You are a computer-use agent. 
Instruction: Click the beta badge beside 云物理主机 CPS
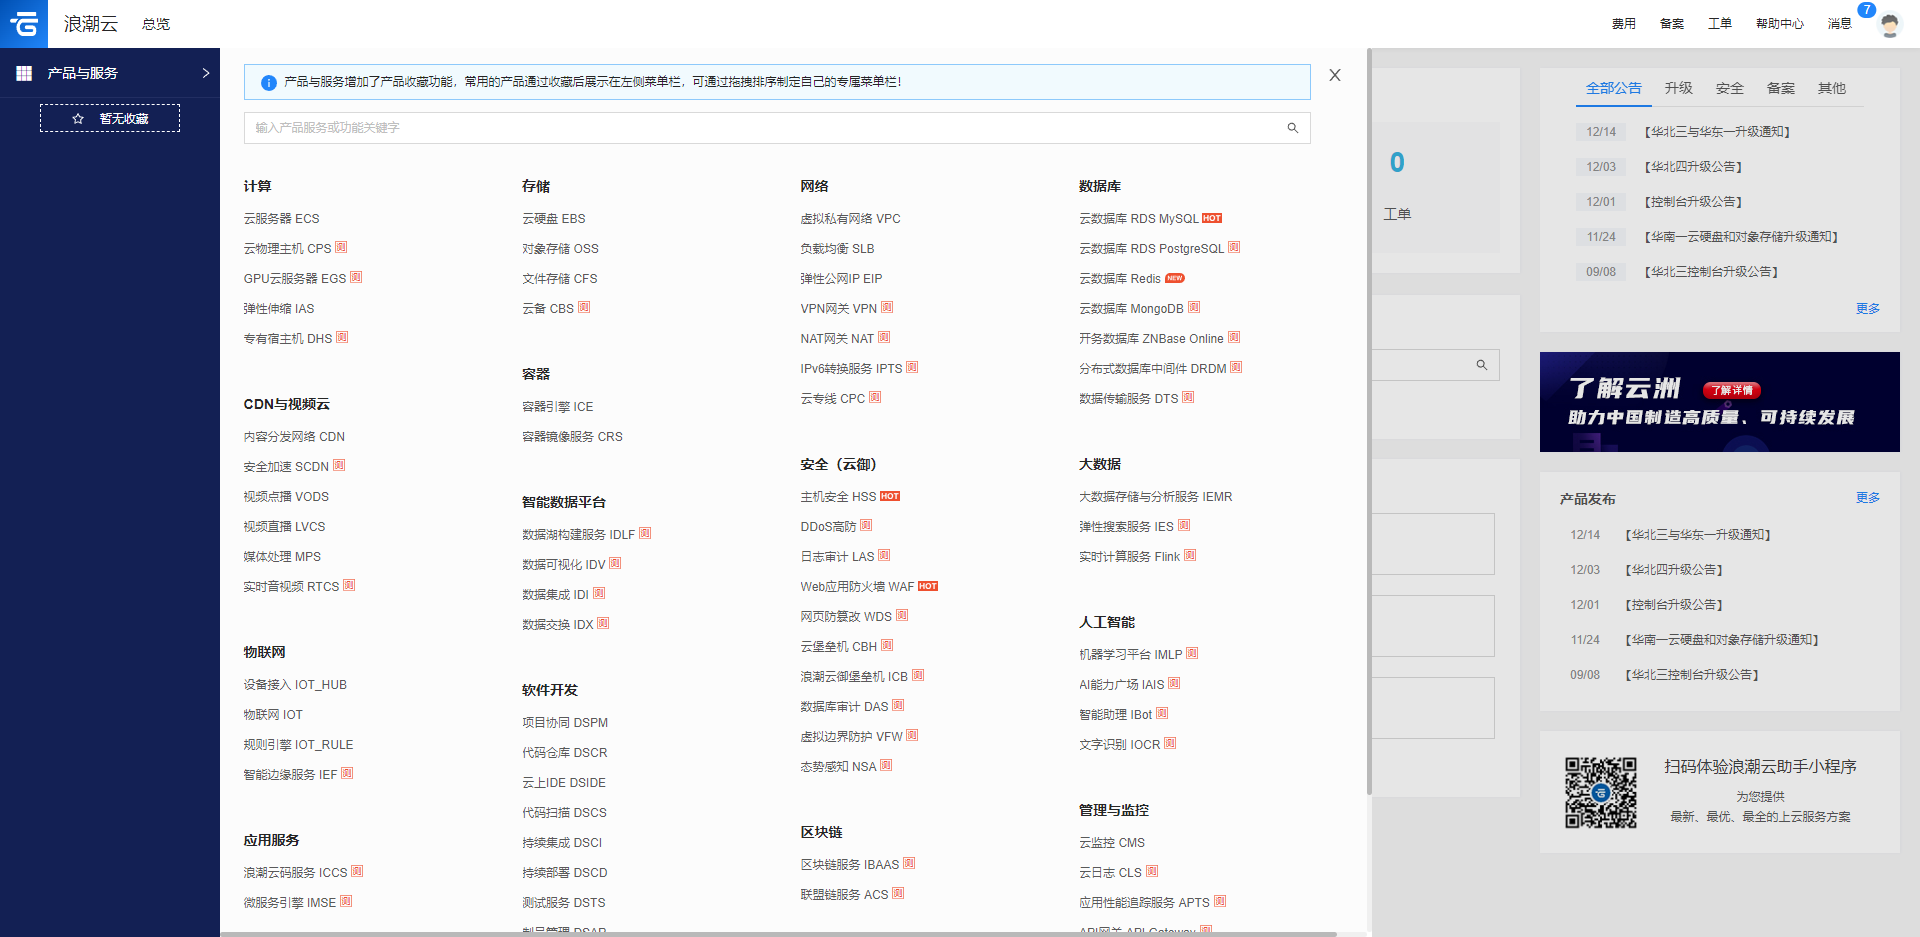click(x=341, y=247)
